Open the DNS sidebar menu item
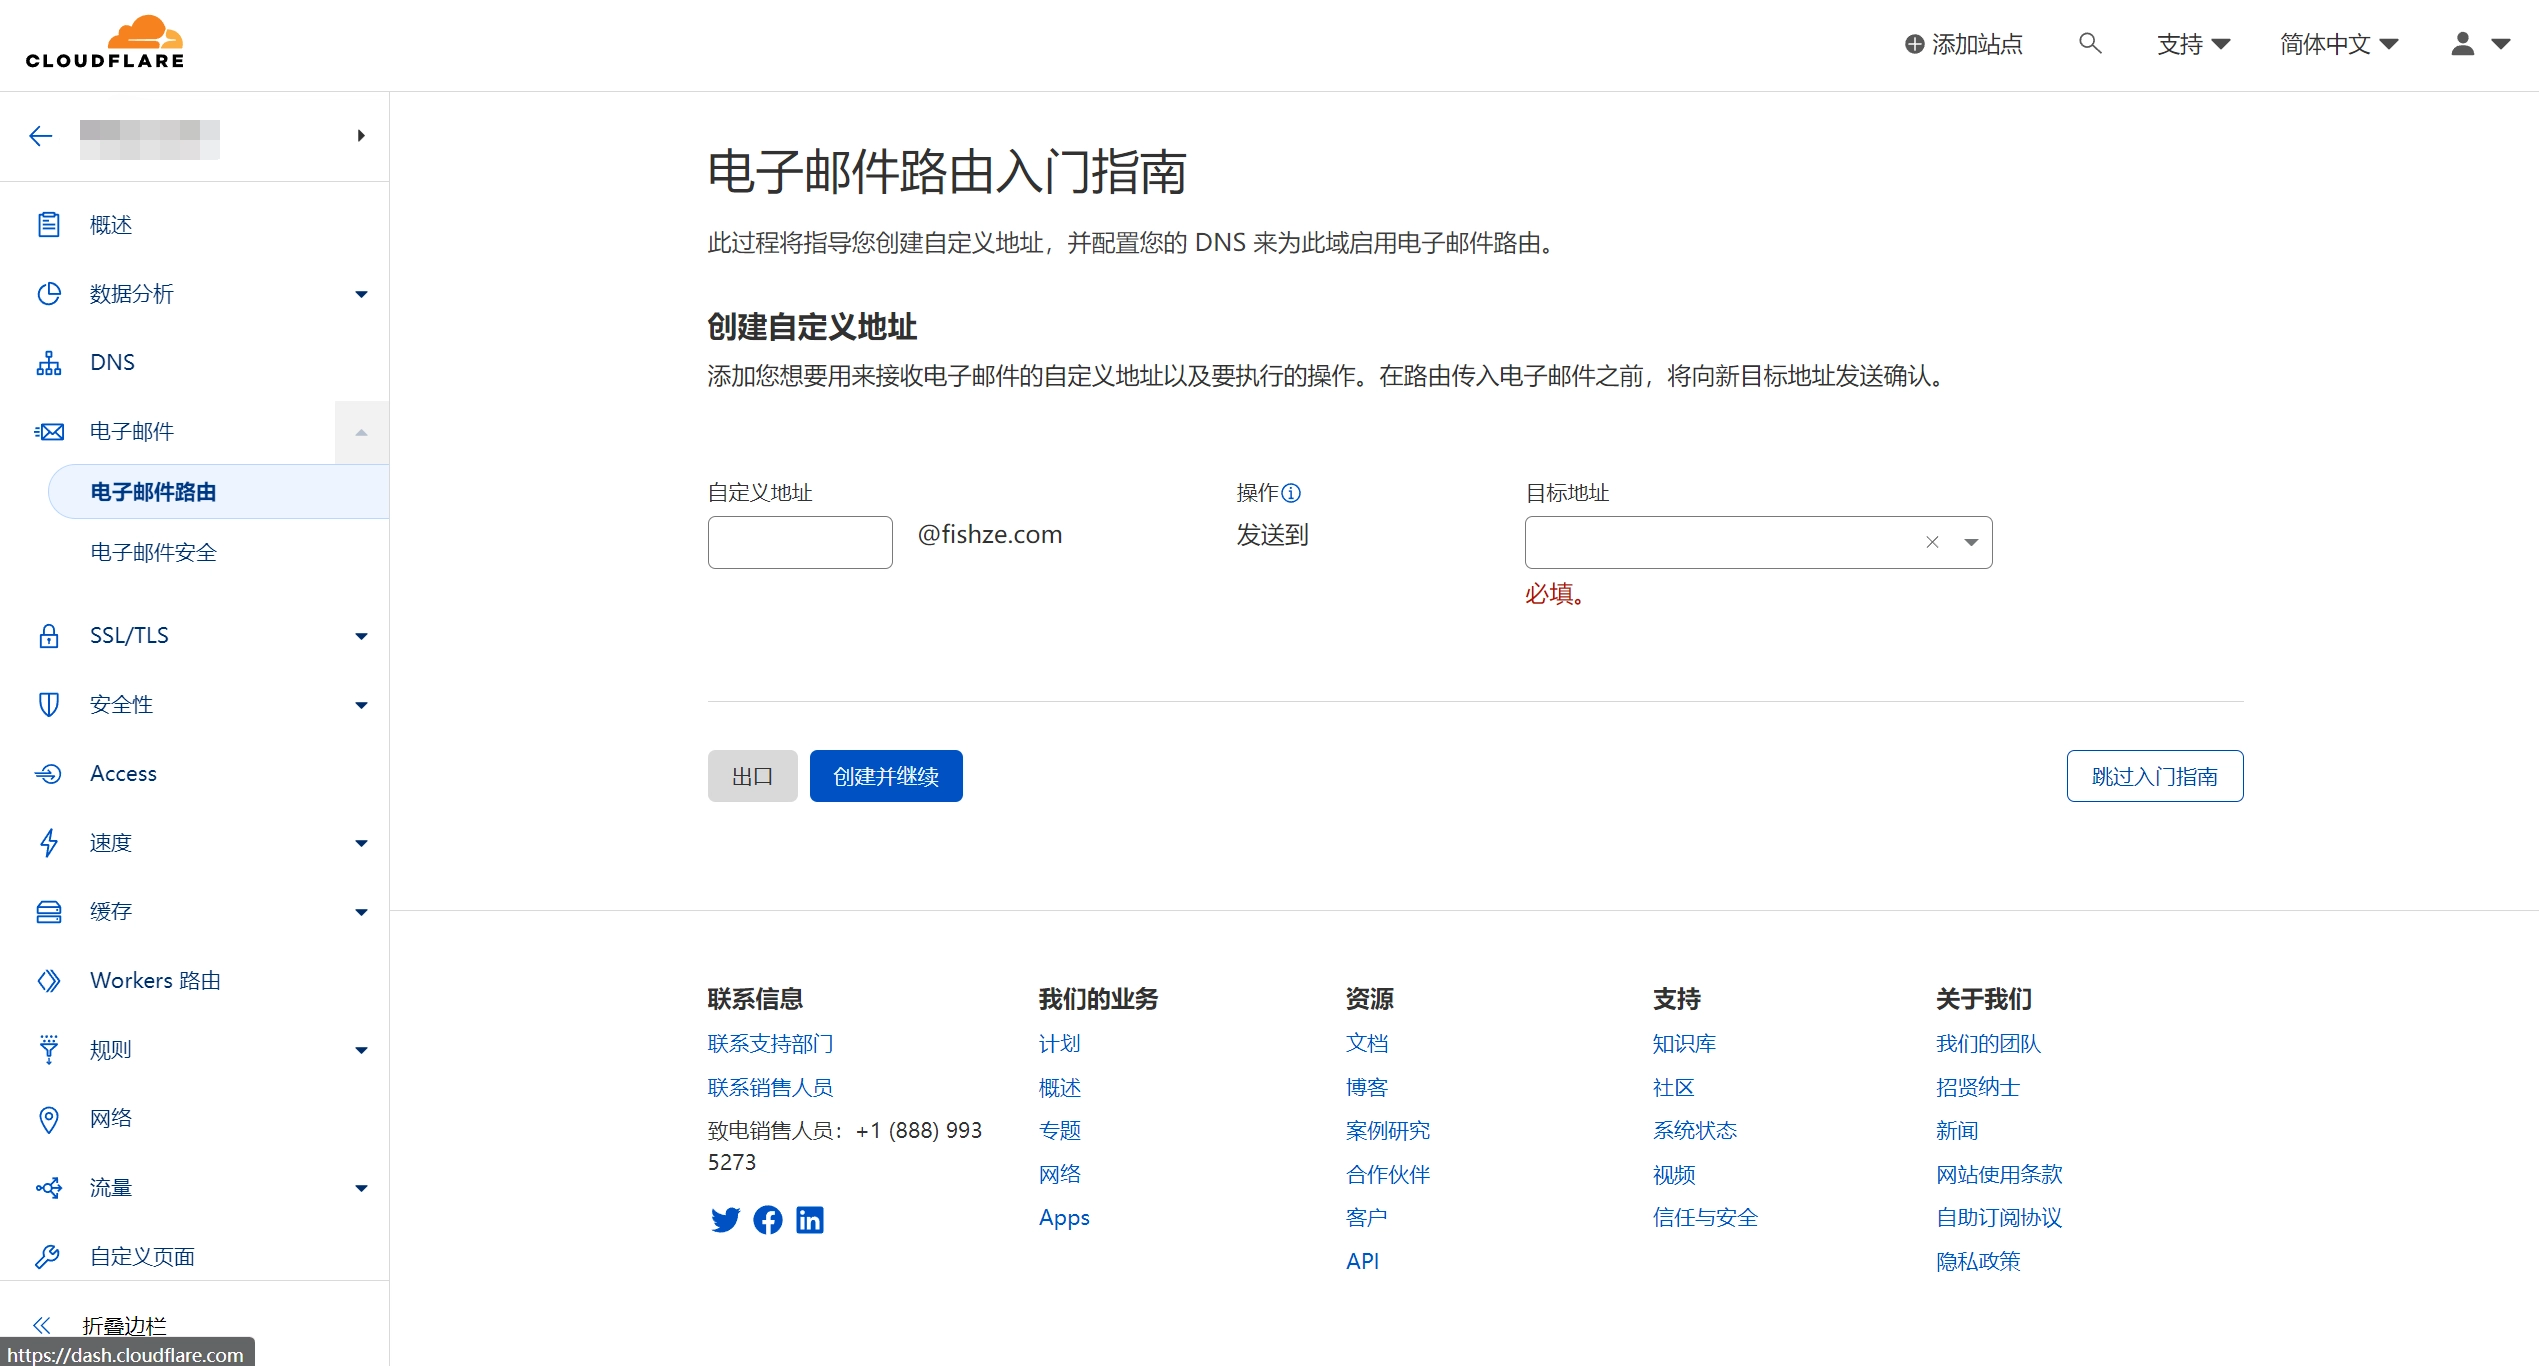 tap(112, 362)
